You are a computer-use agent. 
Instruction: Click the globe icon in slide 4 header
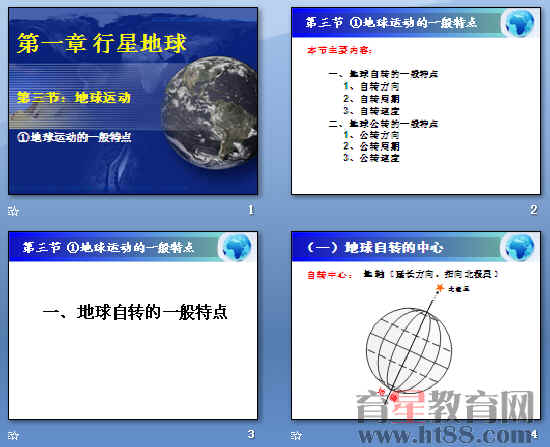(520, 247)
